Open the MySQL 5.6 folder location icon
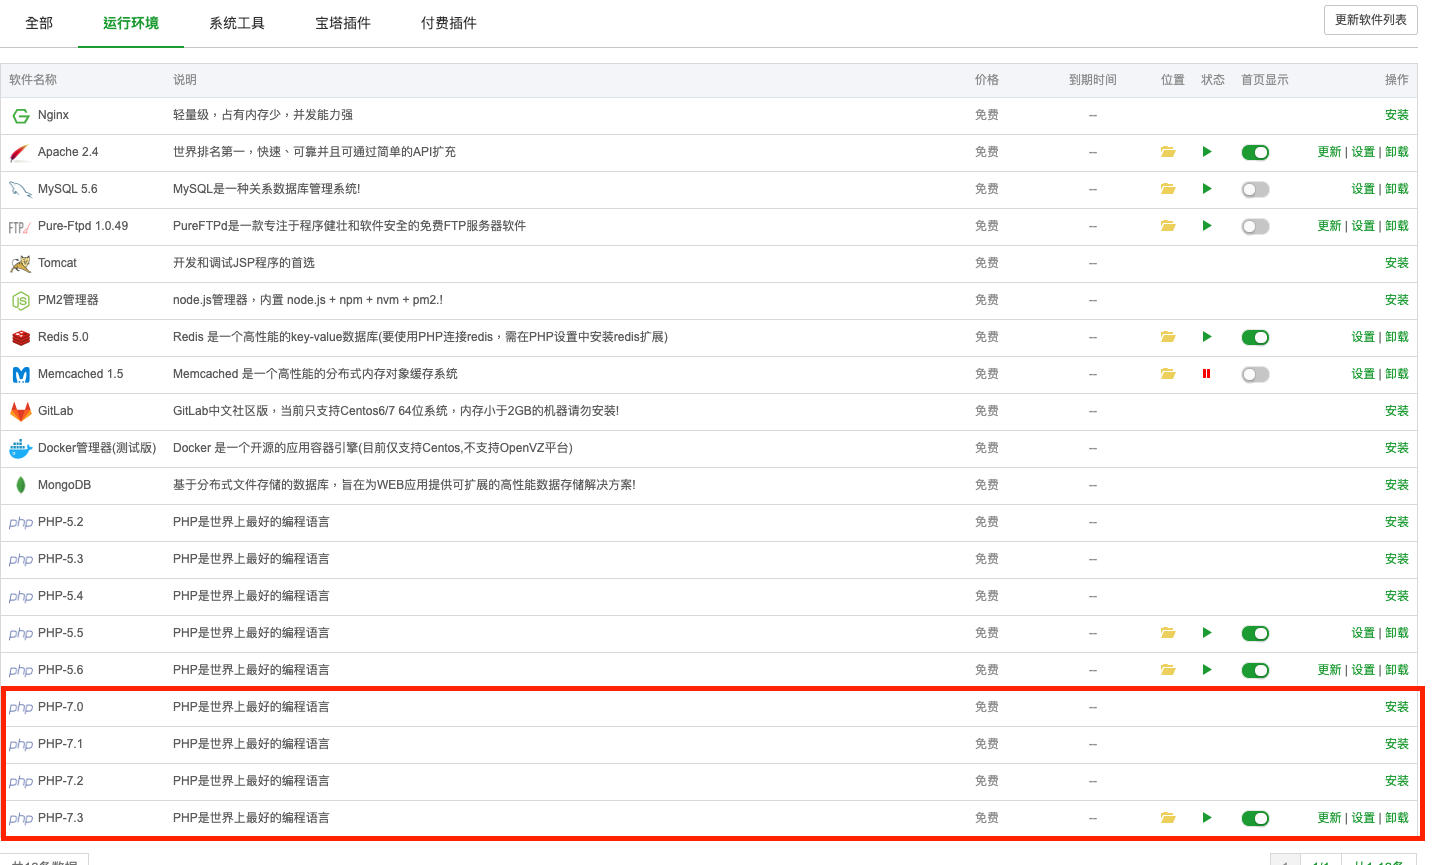The width and height of the screenshot is (1433, 865). [1167, 189]
